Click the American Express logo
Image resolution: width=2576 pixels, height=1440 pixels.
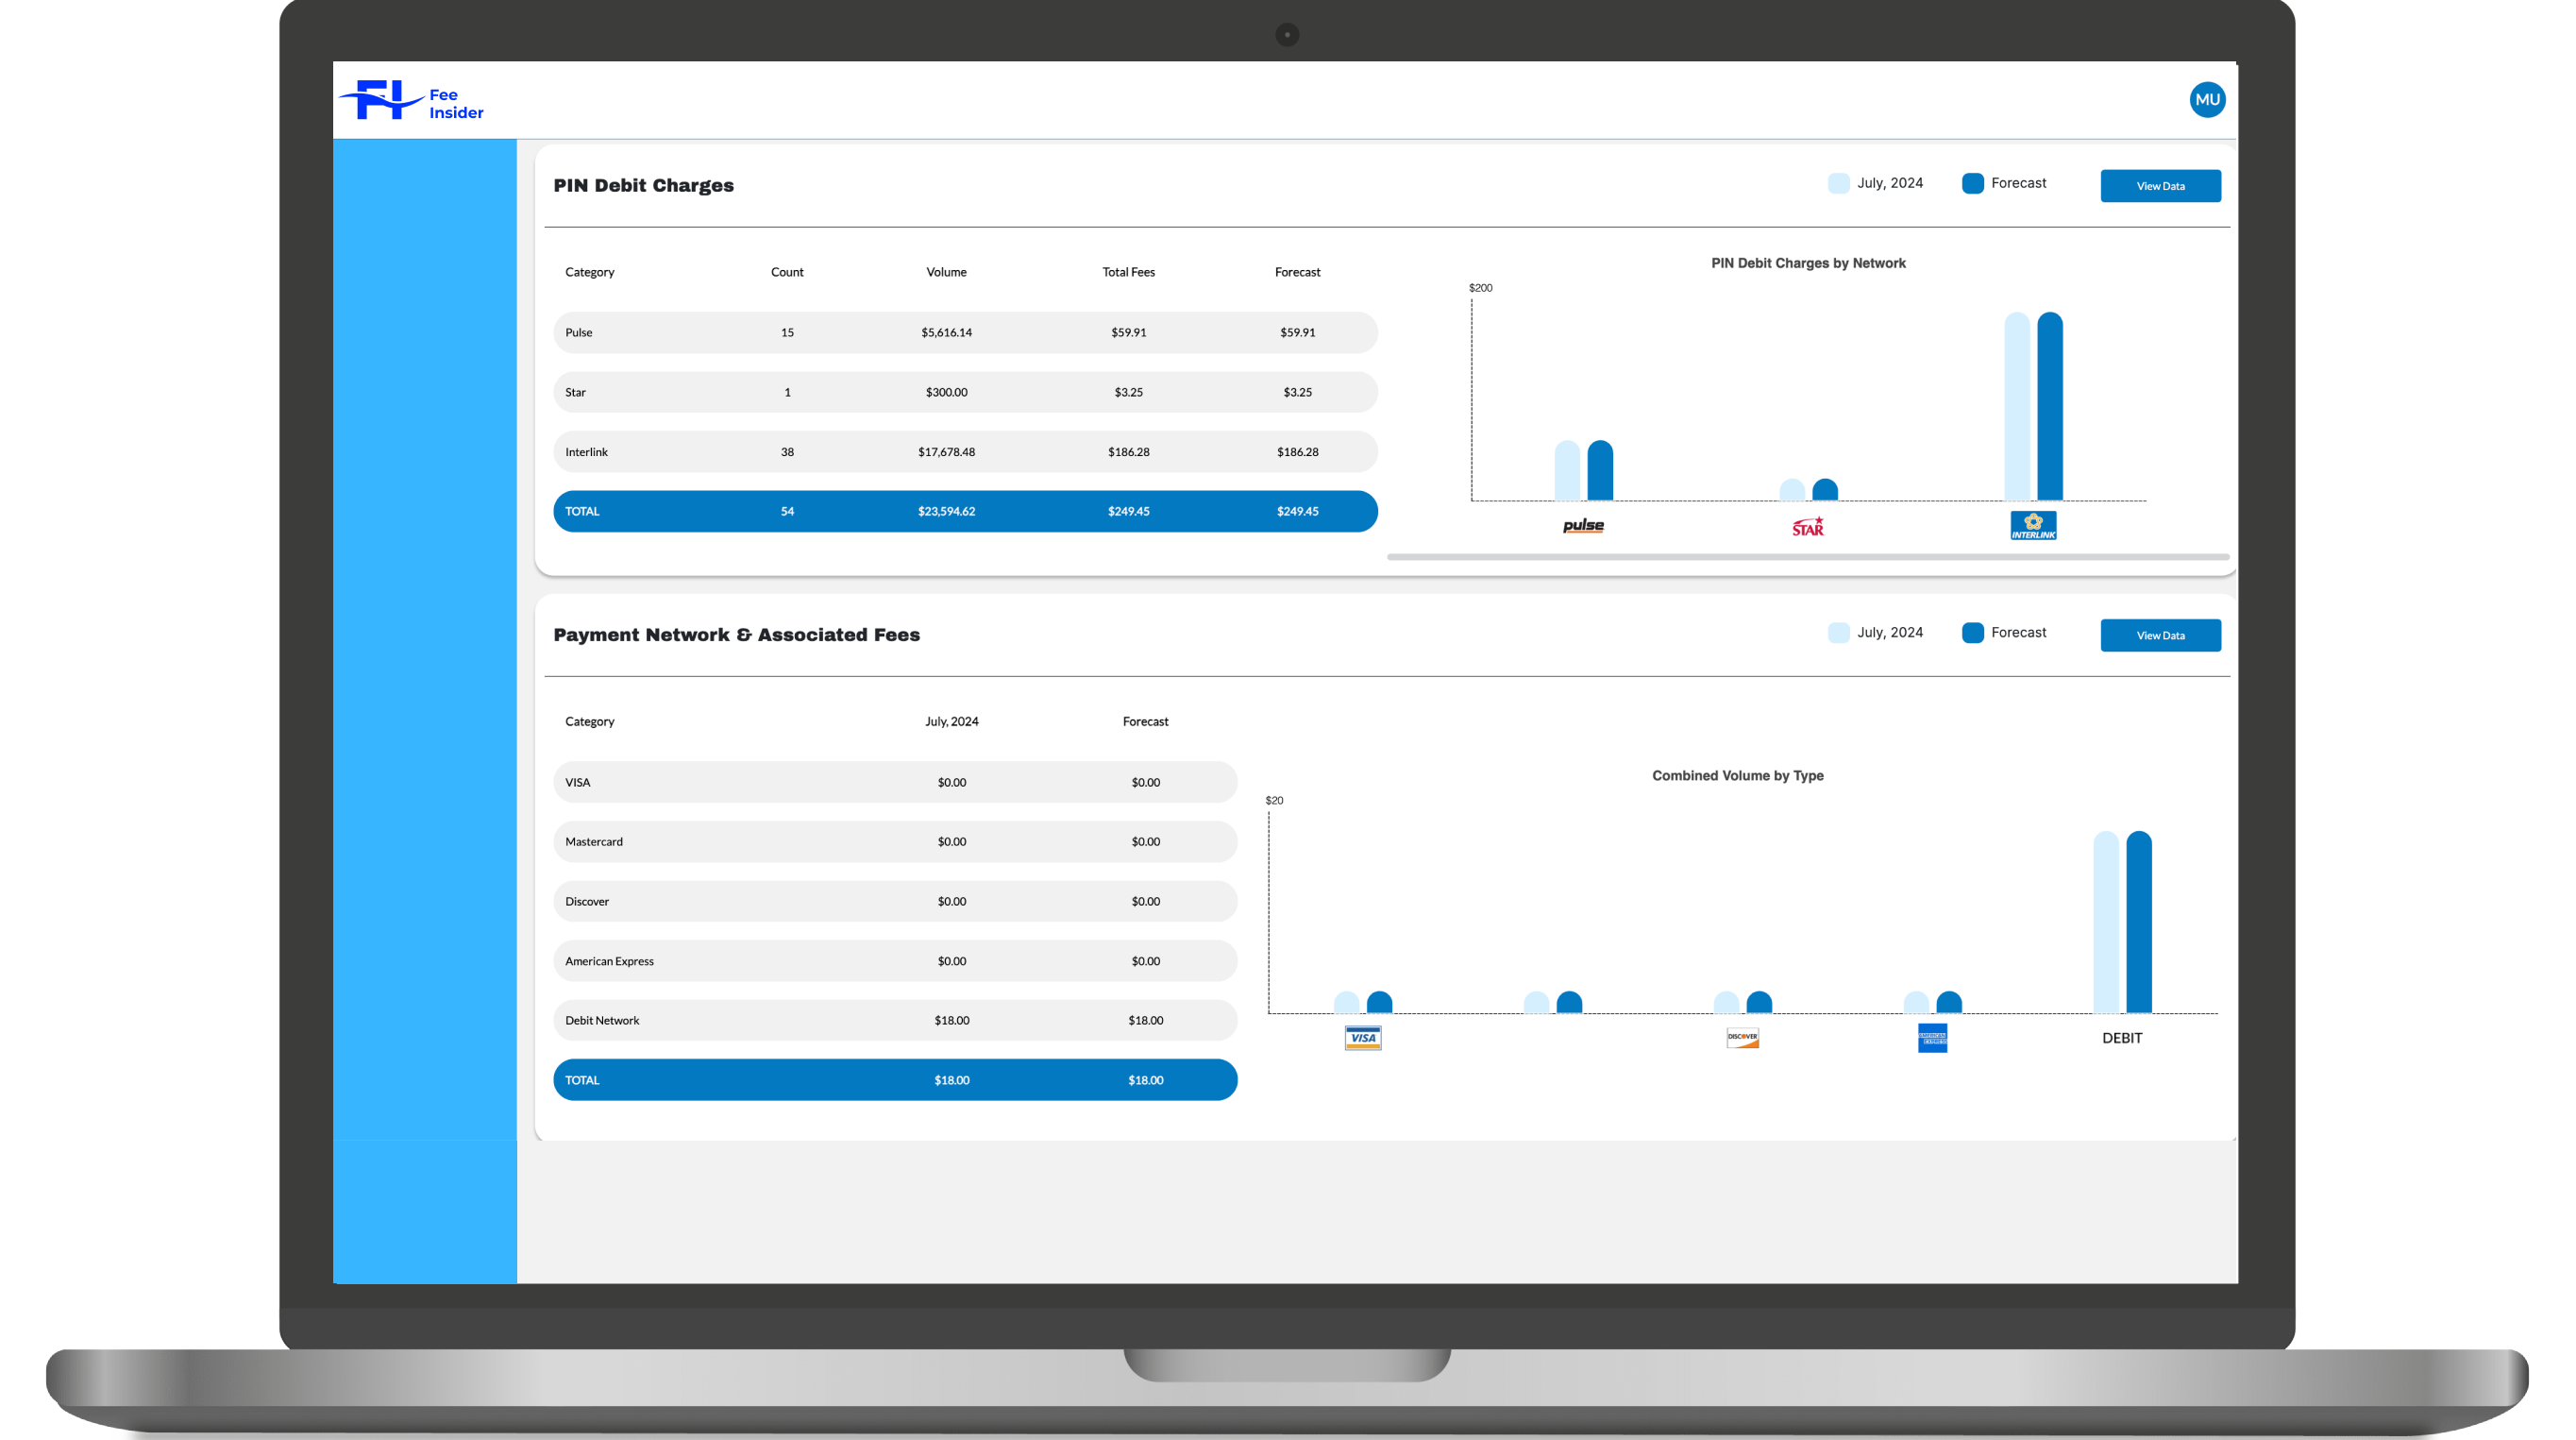[x=1932, y=1038]
